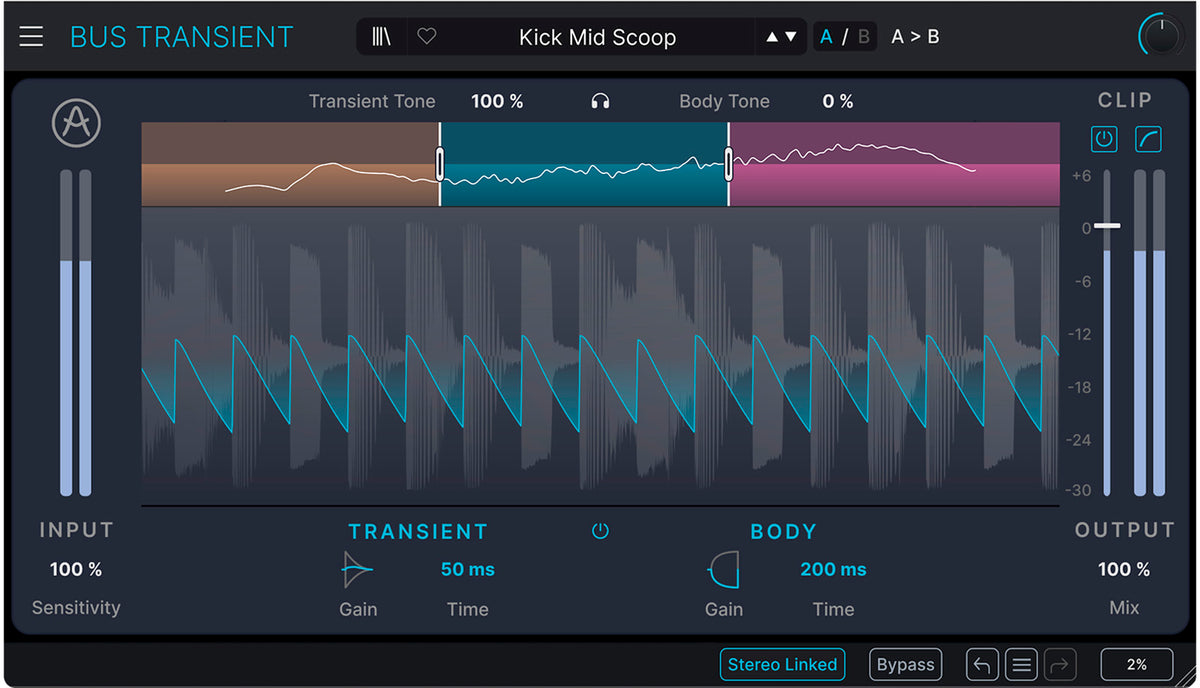Click the Transient Gain control icon
Image resolution: width=1200 pixels, height=688 pixels.
tap(357, 570)
